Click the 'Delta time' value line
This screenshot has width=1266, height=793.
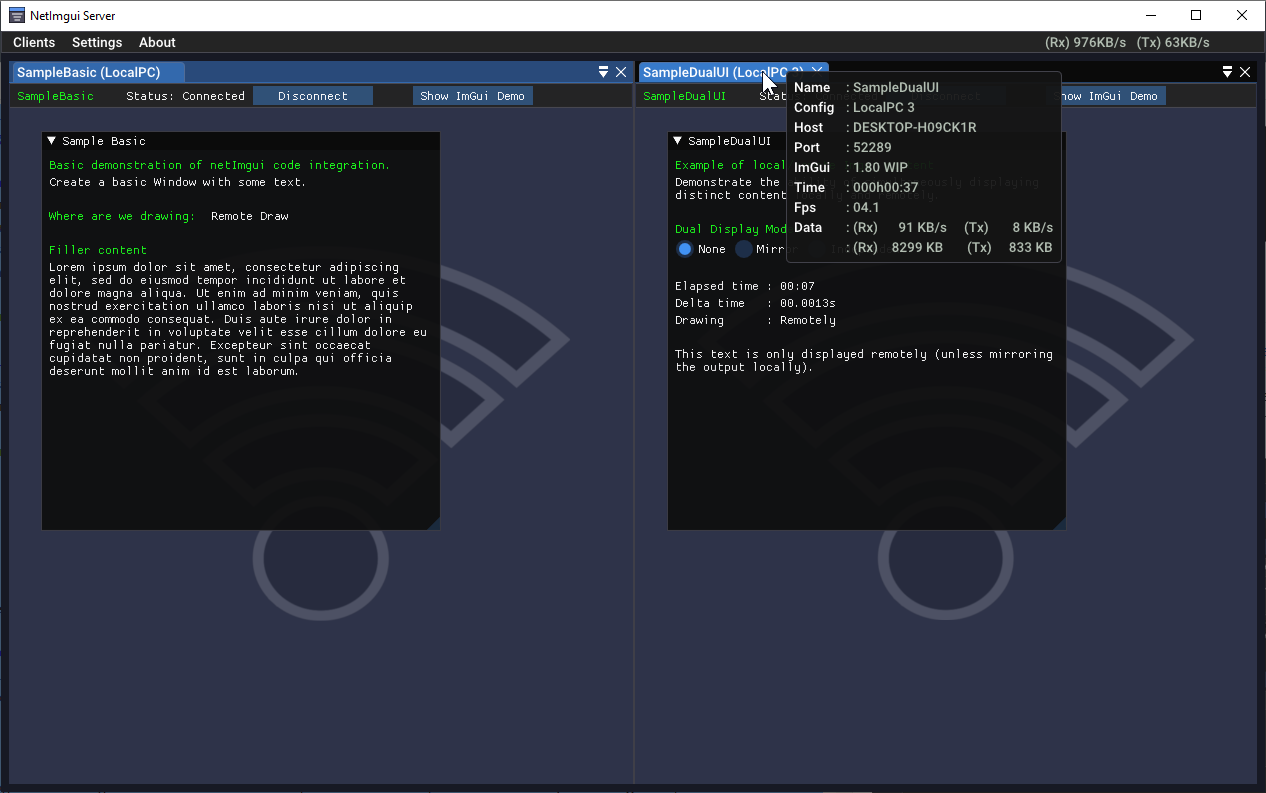[x=755, y=303]
